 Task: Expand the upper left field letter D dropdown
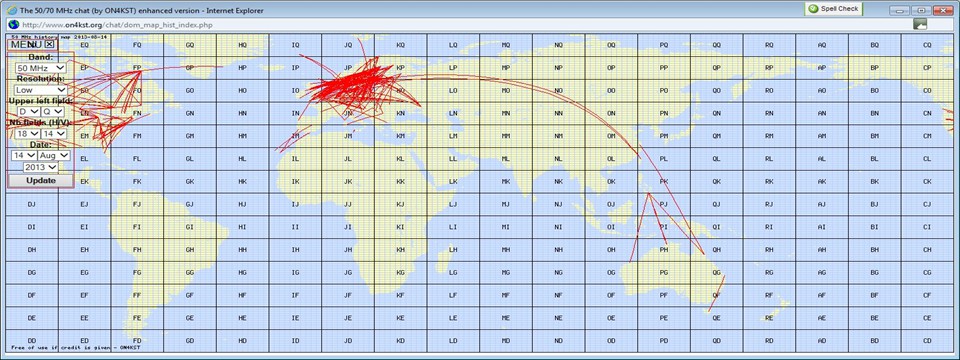tap(28, 111)
